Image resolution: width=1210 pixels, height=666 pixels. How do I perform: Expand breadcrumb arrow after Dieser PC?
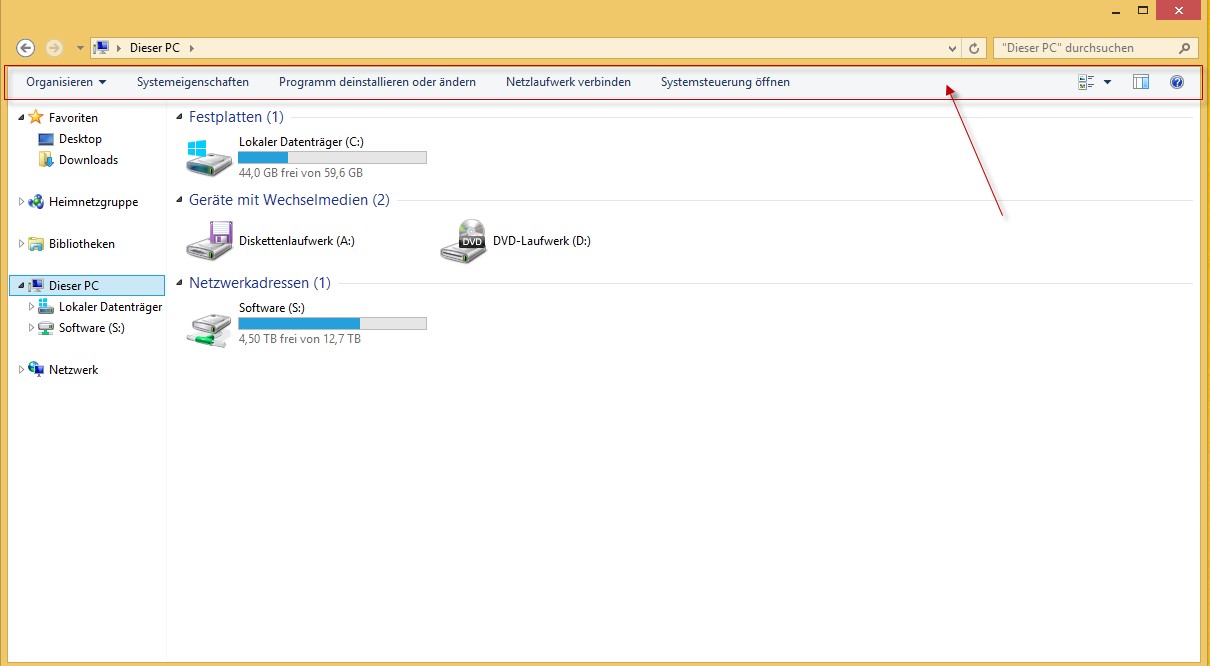pos(191,48)
